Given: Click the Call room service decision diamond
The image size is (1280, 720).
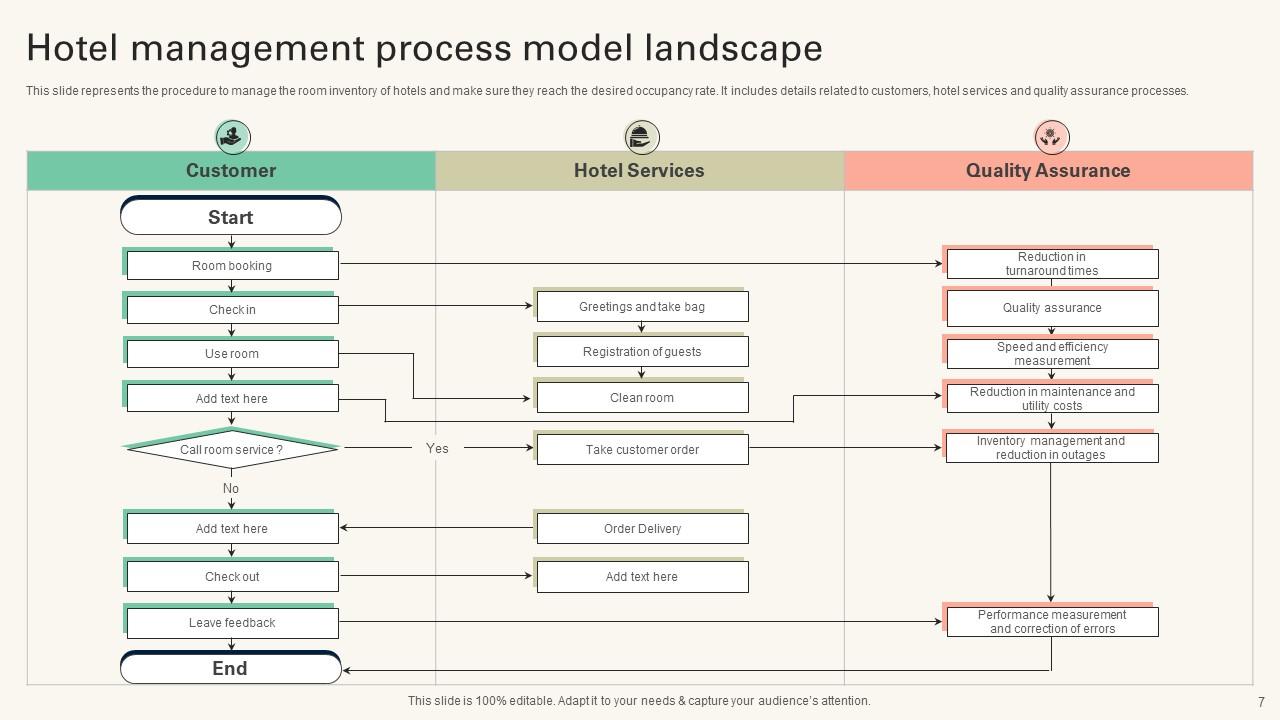Looking at the screenshot, I should [232, 450].
